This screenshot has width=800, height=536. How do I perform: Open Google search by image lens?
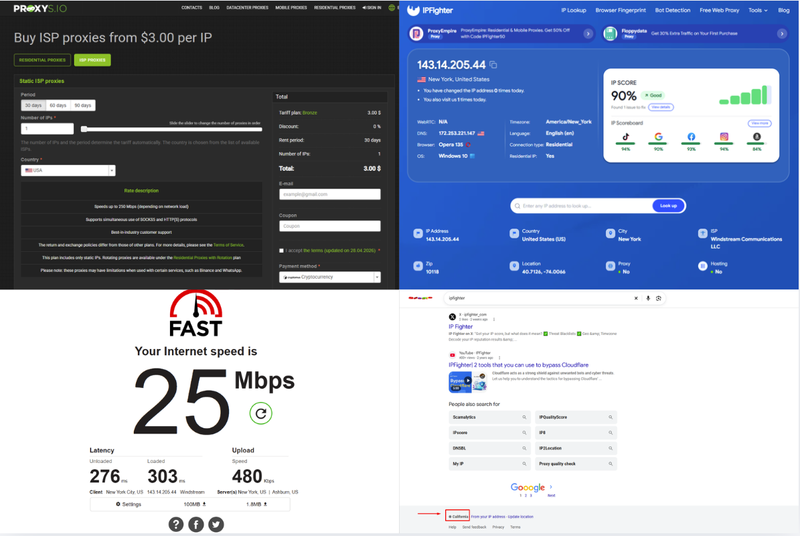(x=659, y=298)
